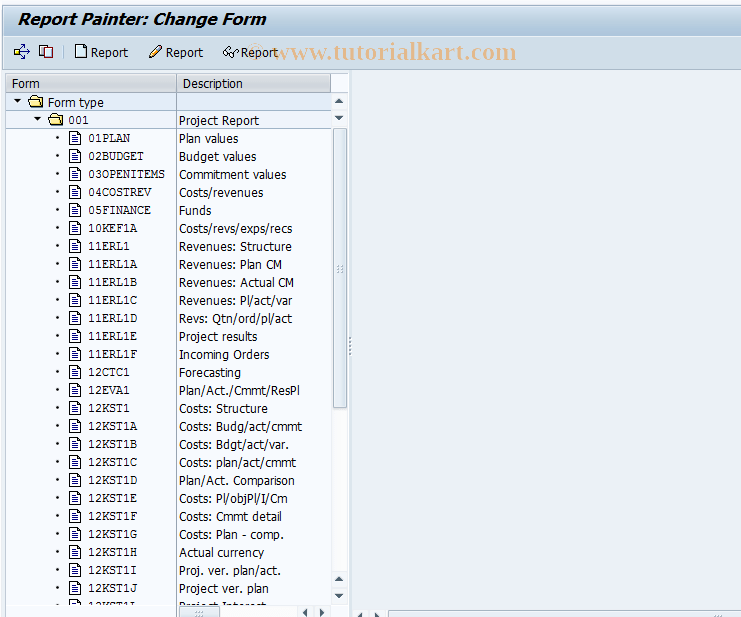The width and height of the screenshot is (741, 617).
Task: Select the 03OPENITEMS document icon
Action: (x=75, y=174)
